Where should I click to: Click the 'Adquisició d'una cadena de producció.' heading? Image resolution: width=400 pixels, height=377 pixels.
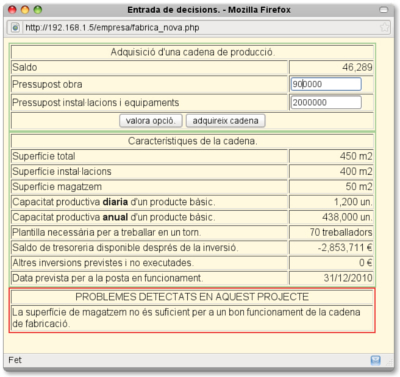click(193, 52)
